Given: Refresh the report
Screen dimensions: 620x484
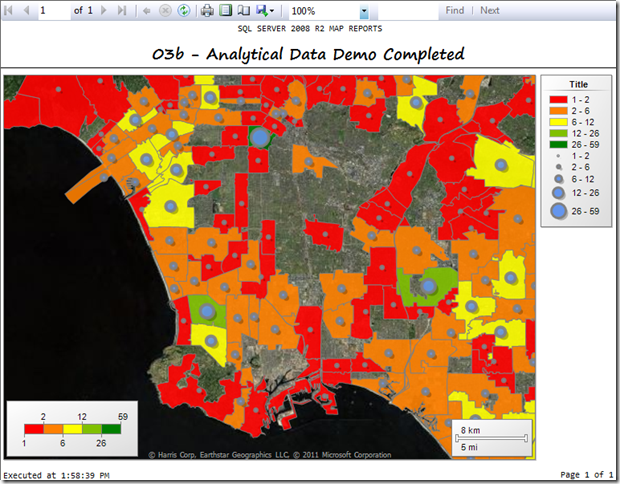Looking at the screenshot, I should (x=183, y=11).
